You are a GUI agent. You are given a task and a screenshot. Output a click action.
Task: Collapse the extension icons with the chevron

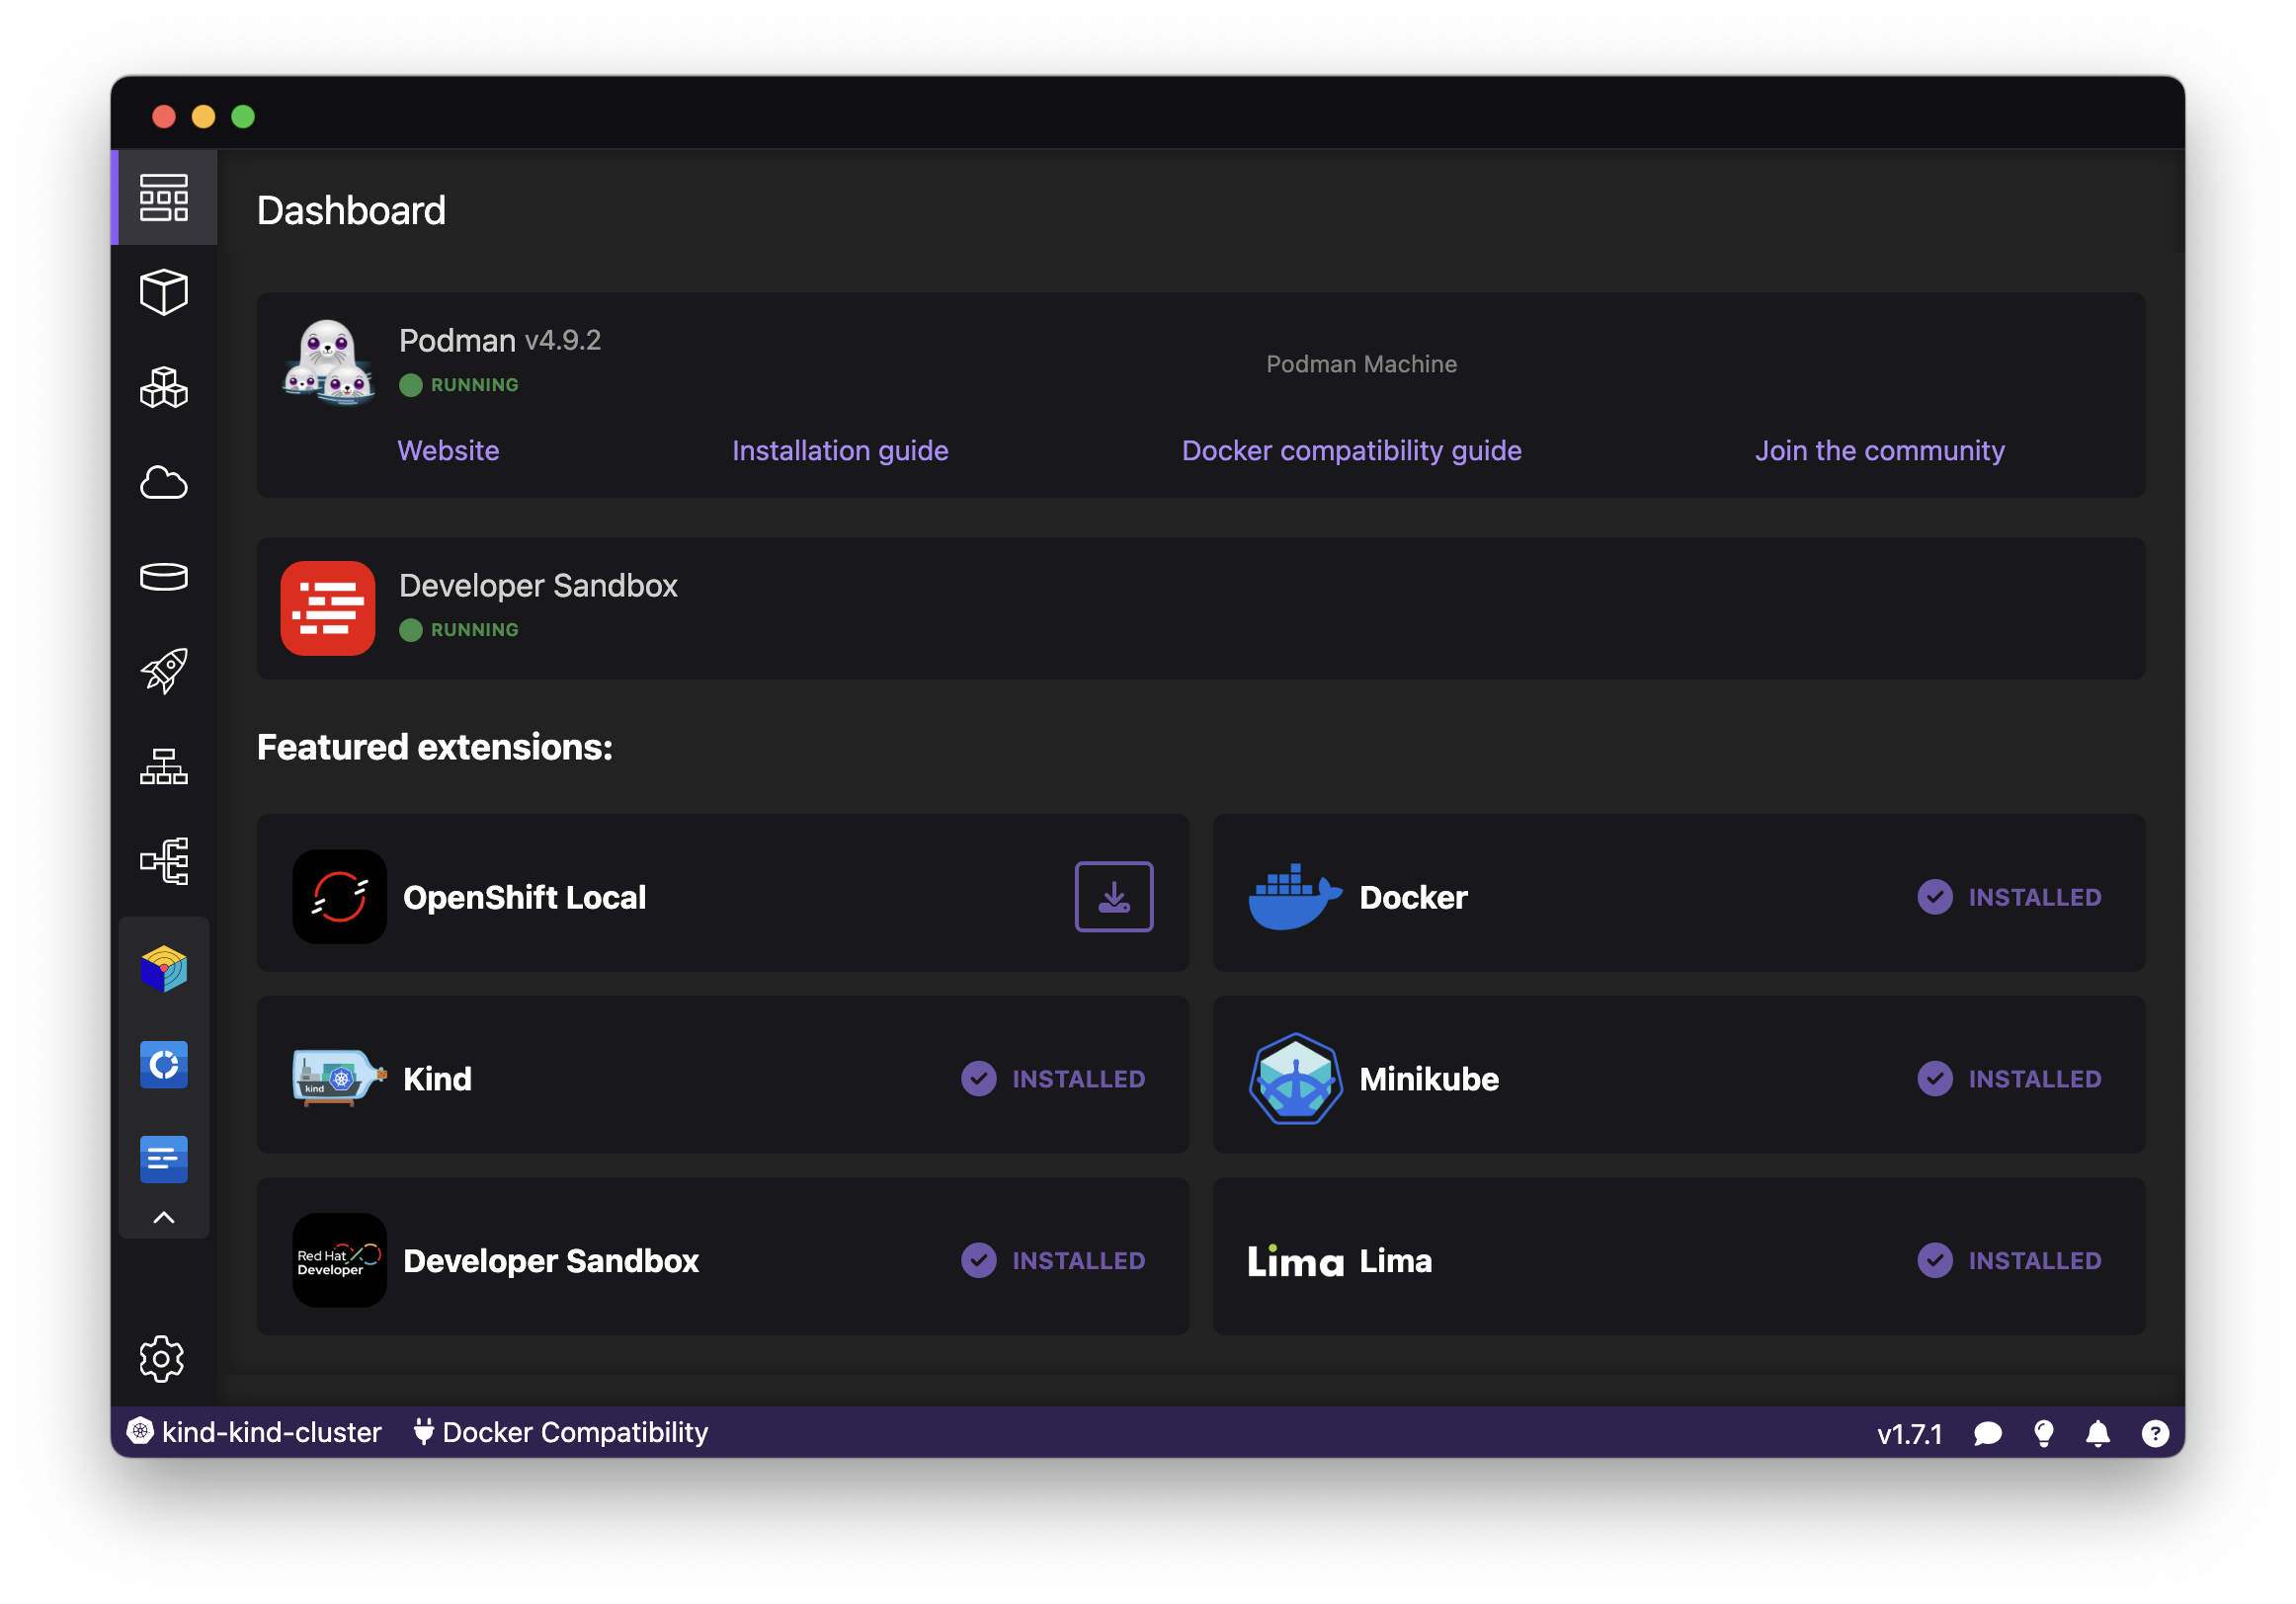[164, 1217]
